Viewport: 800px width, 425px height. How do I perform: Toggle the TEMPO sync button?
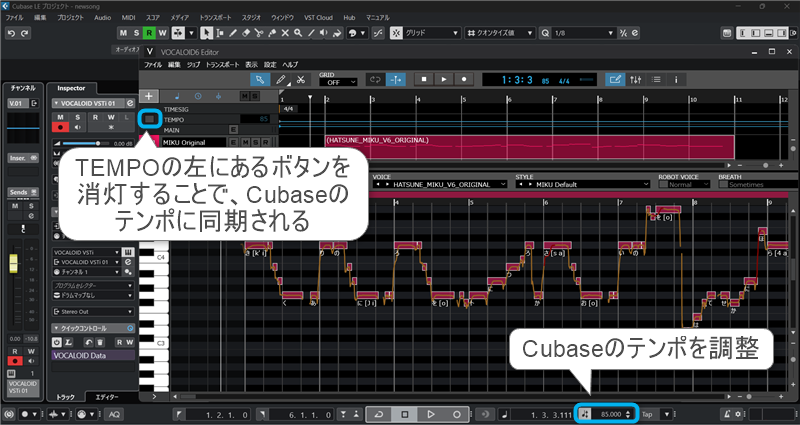pos(149,119)
